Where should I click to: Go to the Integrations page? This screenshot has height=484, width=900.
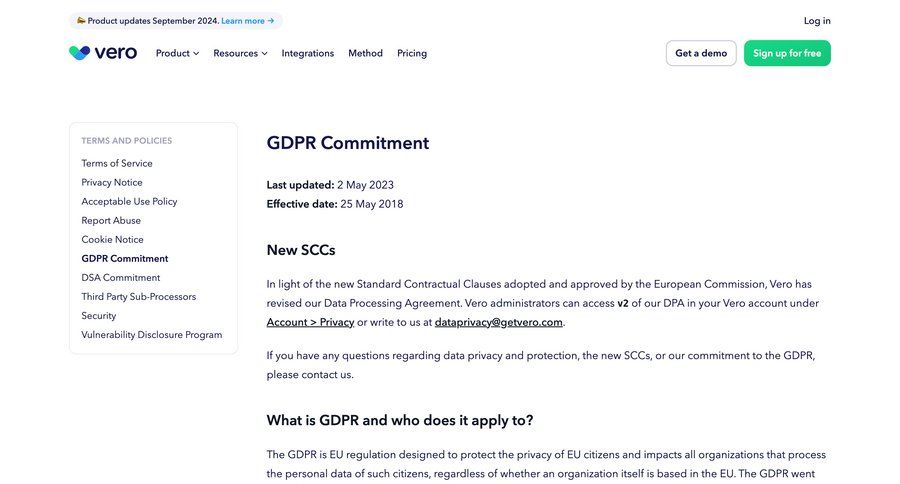tap(308, 53)
